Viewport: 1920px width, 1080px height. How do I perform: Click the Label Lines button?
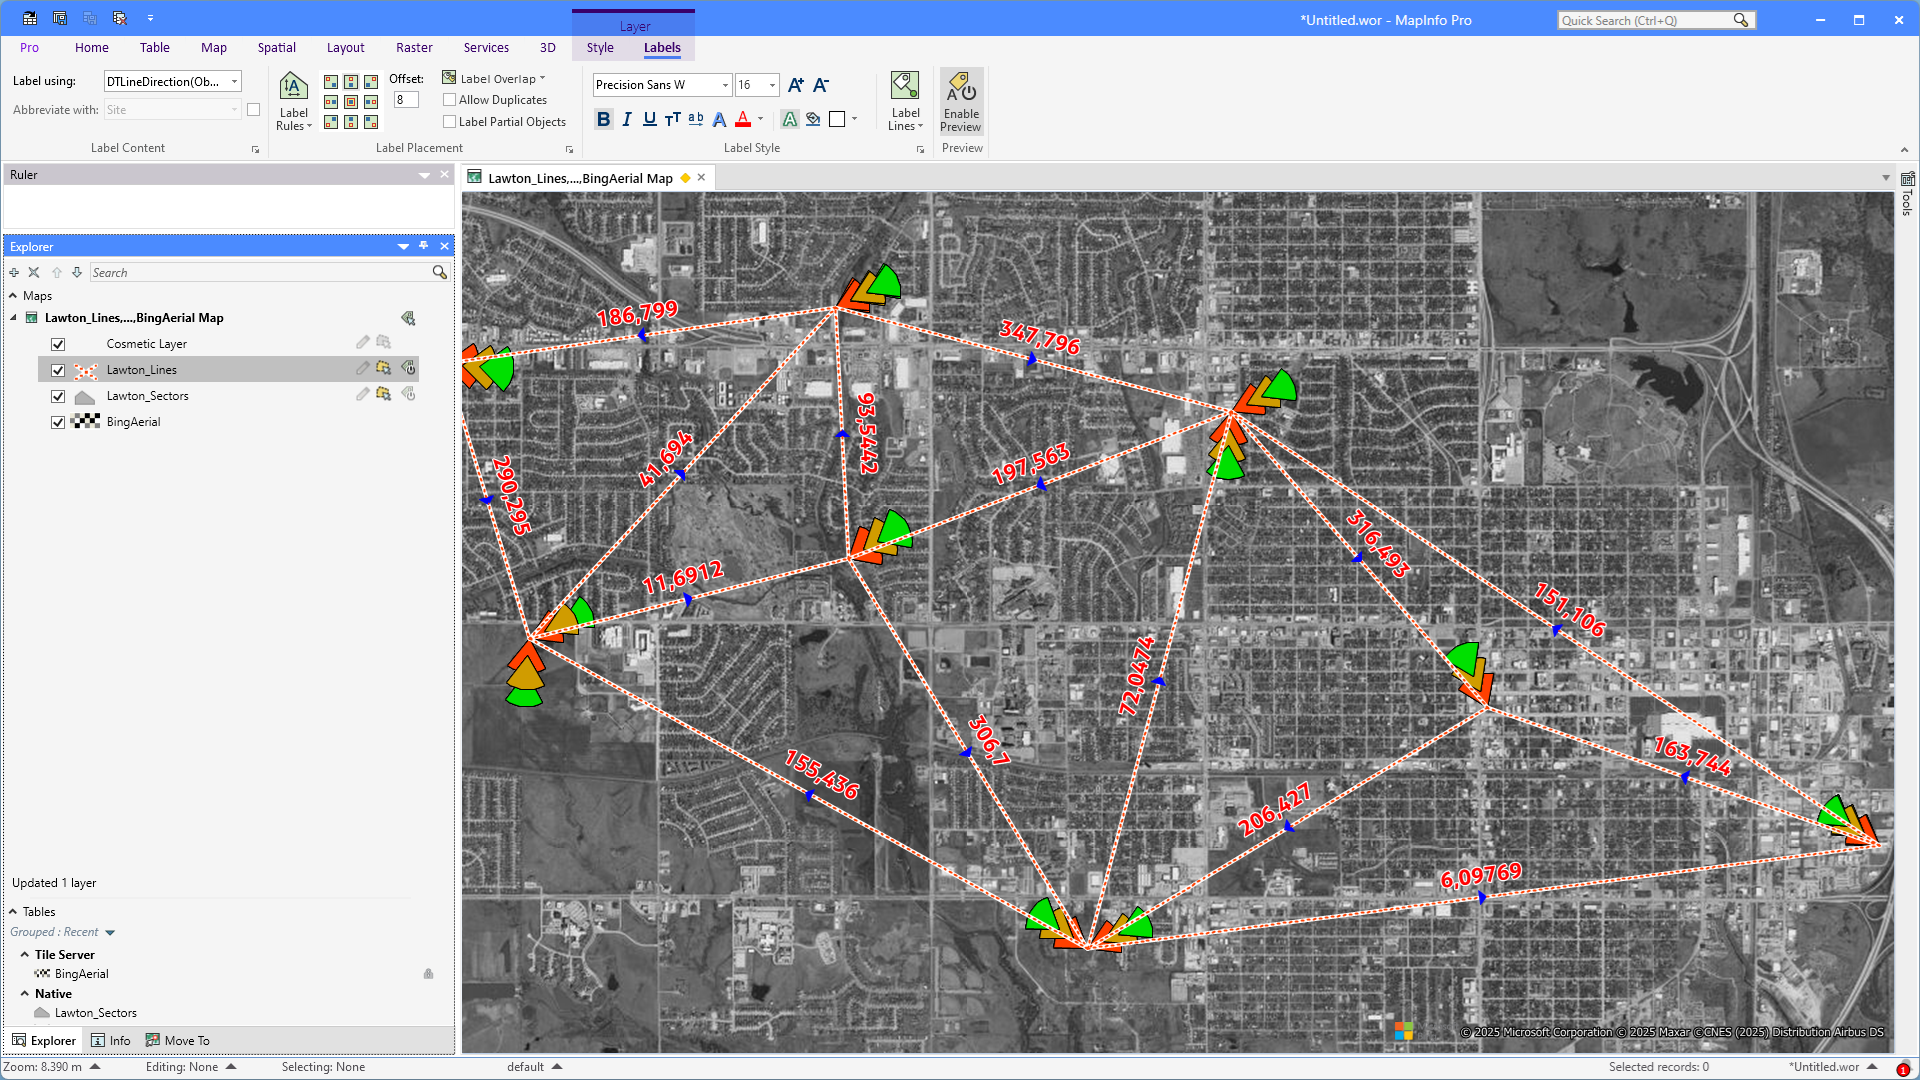coord(905,102)
